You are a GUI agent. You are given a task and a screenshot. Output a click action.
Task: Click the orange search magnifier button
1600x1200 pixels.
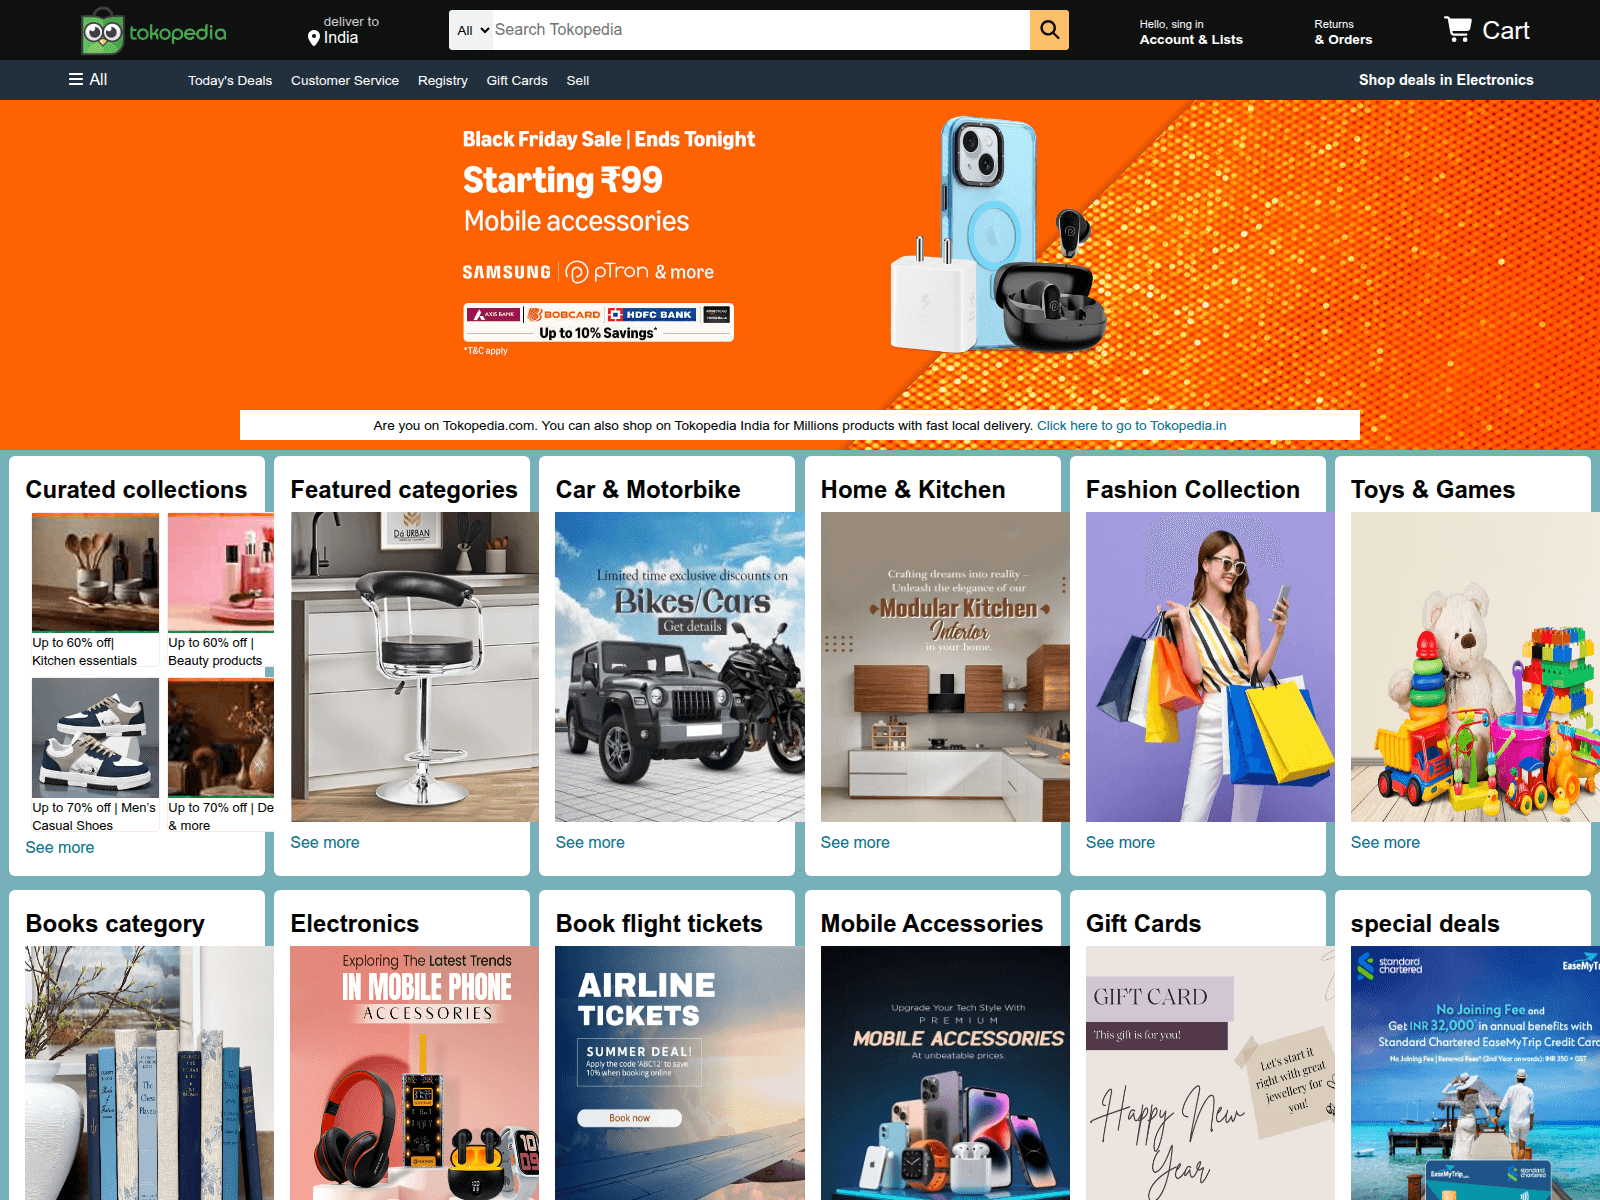1049,30
